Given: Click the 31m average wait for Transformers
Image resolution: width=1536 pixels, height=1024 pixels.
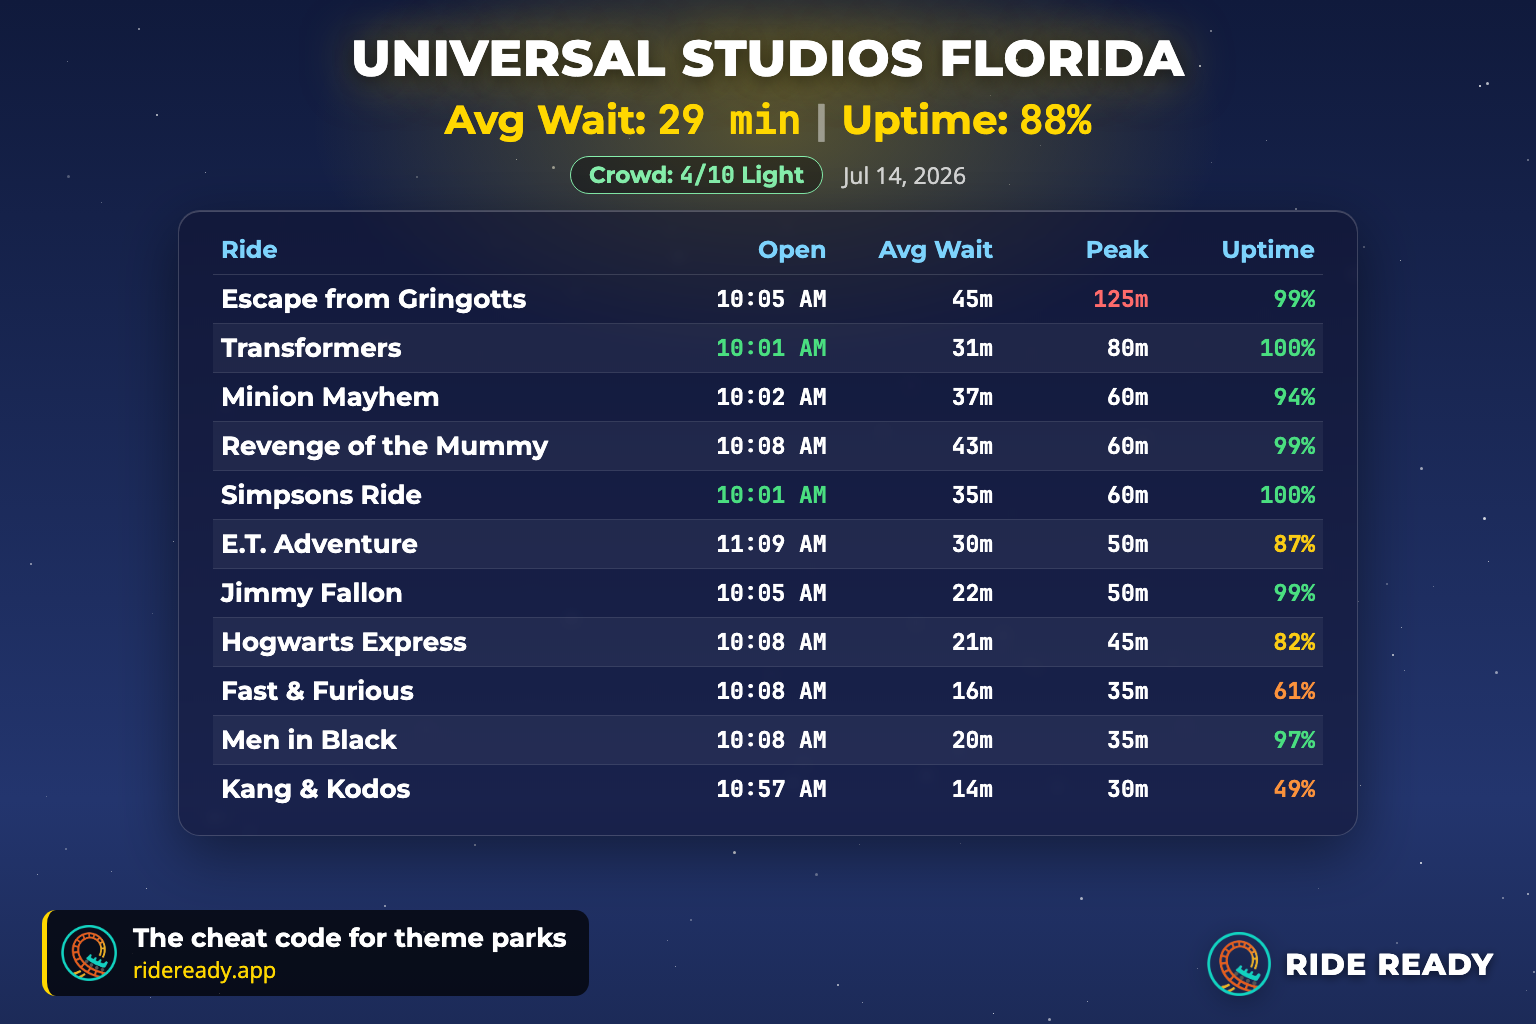Looking at the screenshot, I should click(x=972, y=348).
